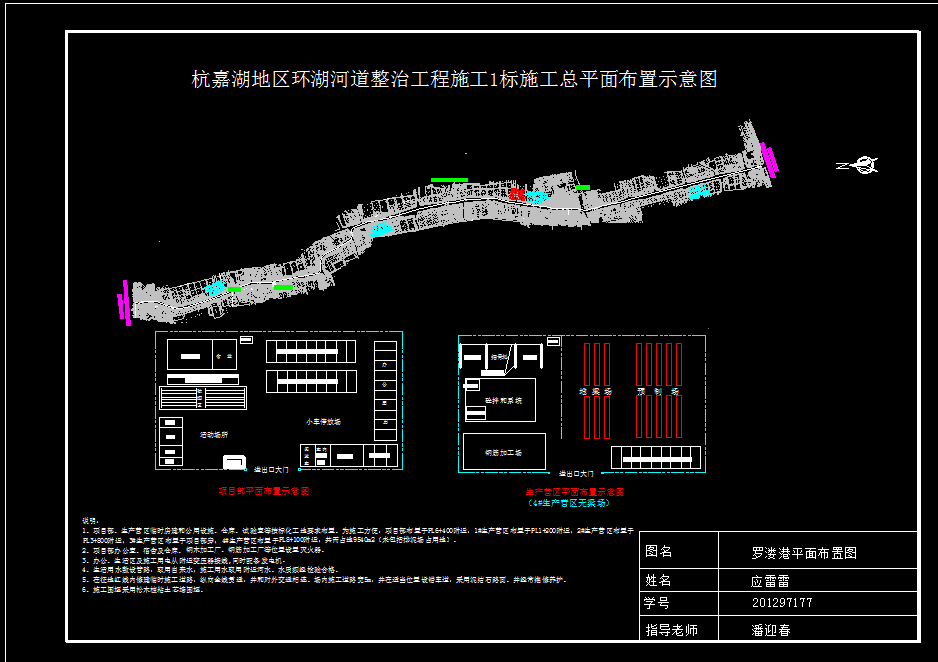Select the 钢筋加工场 rebar workshop block
This screenshot has height=662, width=938.
(x=503, y=451)
